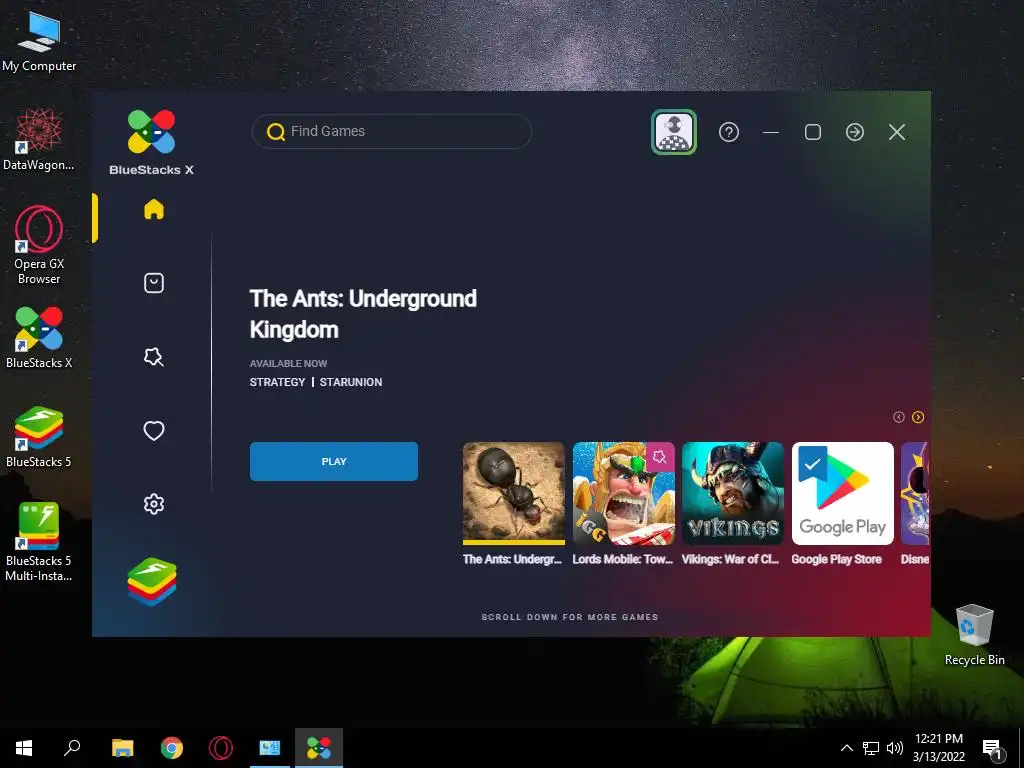Open the user profile avatar
Image resolution: width=1024 pixels, height=768 pixels.
click(x=674, y=132)
